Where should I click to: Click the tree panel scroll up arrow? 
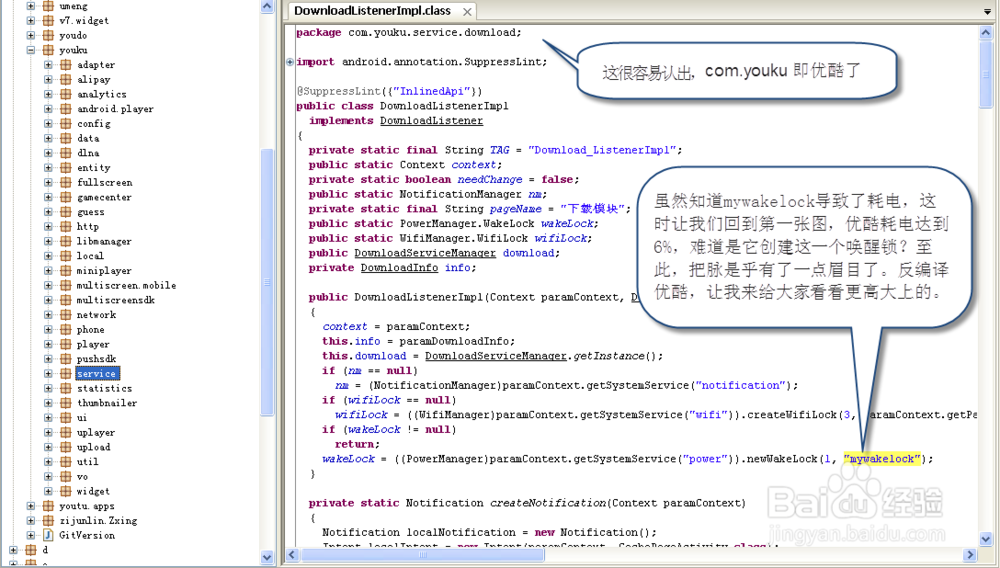267,6
